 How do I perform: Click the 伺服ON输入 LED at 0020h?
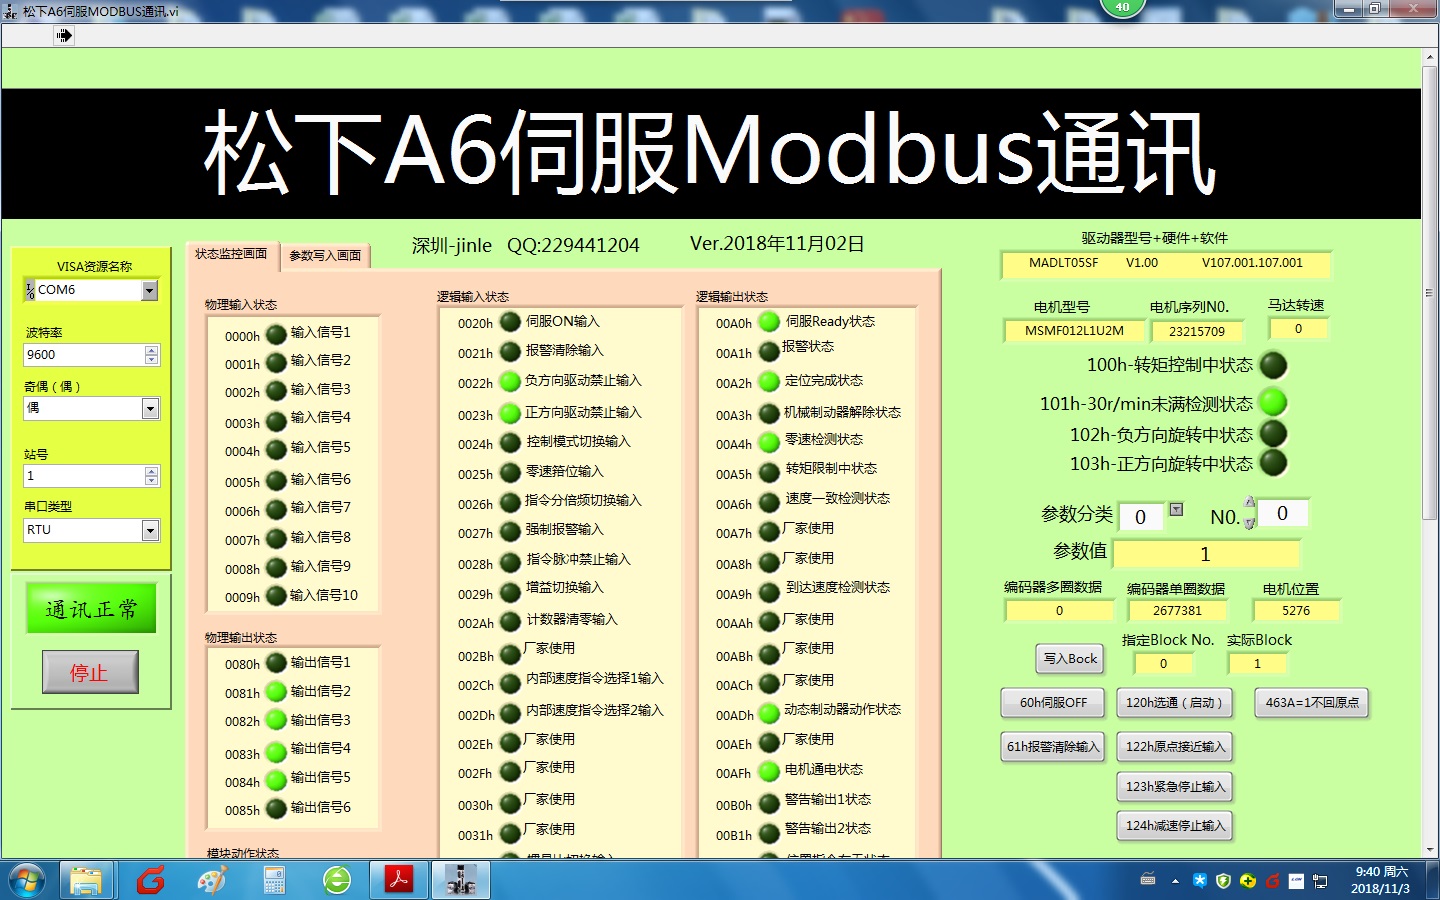[x=510, y=322]
